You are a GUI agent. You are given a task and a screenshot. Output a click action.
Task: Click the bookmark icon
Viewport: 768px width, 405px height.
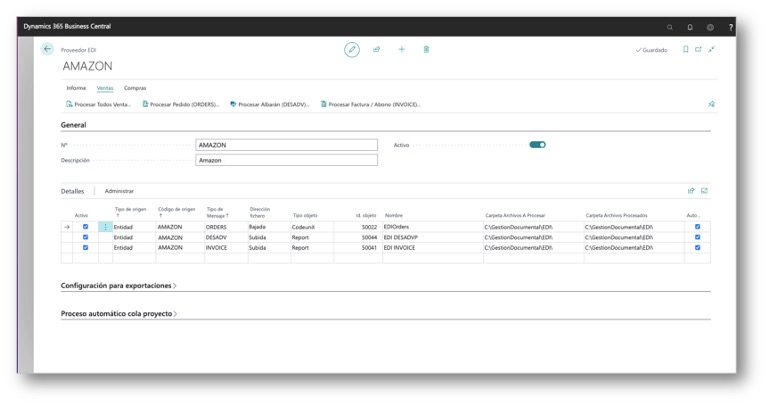point(686,49)
